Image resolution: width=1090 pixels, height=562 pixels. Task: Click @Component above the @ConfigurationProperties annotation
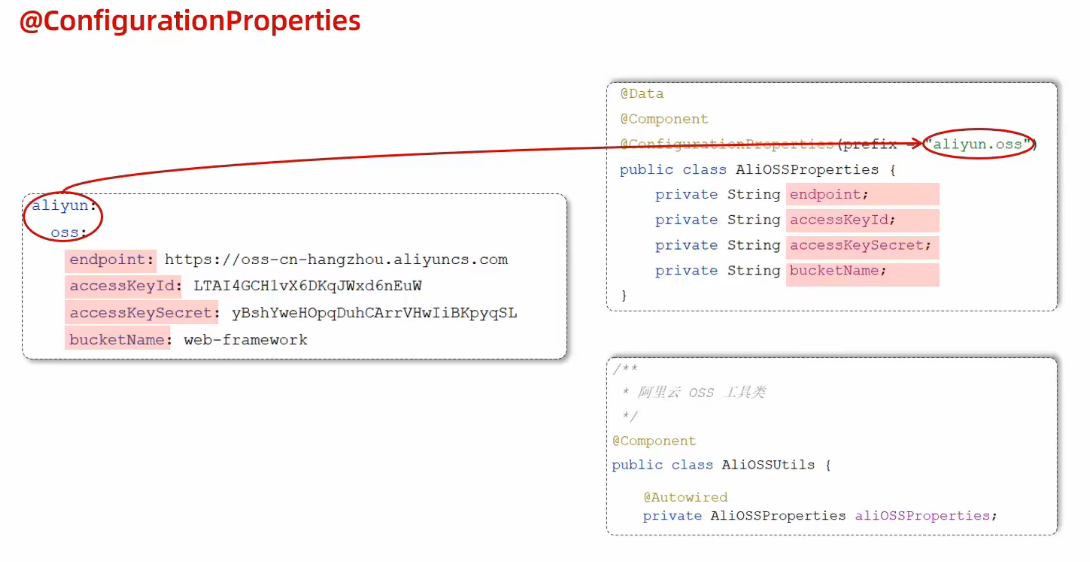[664, 119]
